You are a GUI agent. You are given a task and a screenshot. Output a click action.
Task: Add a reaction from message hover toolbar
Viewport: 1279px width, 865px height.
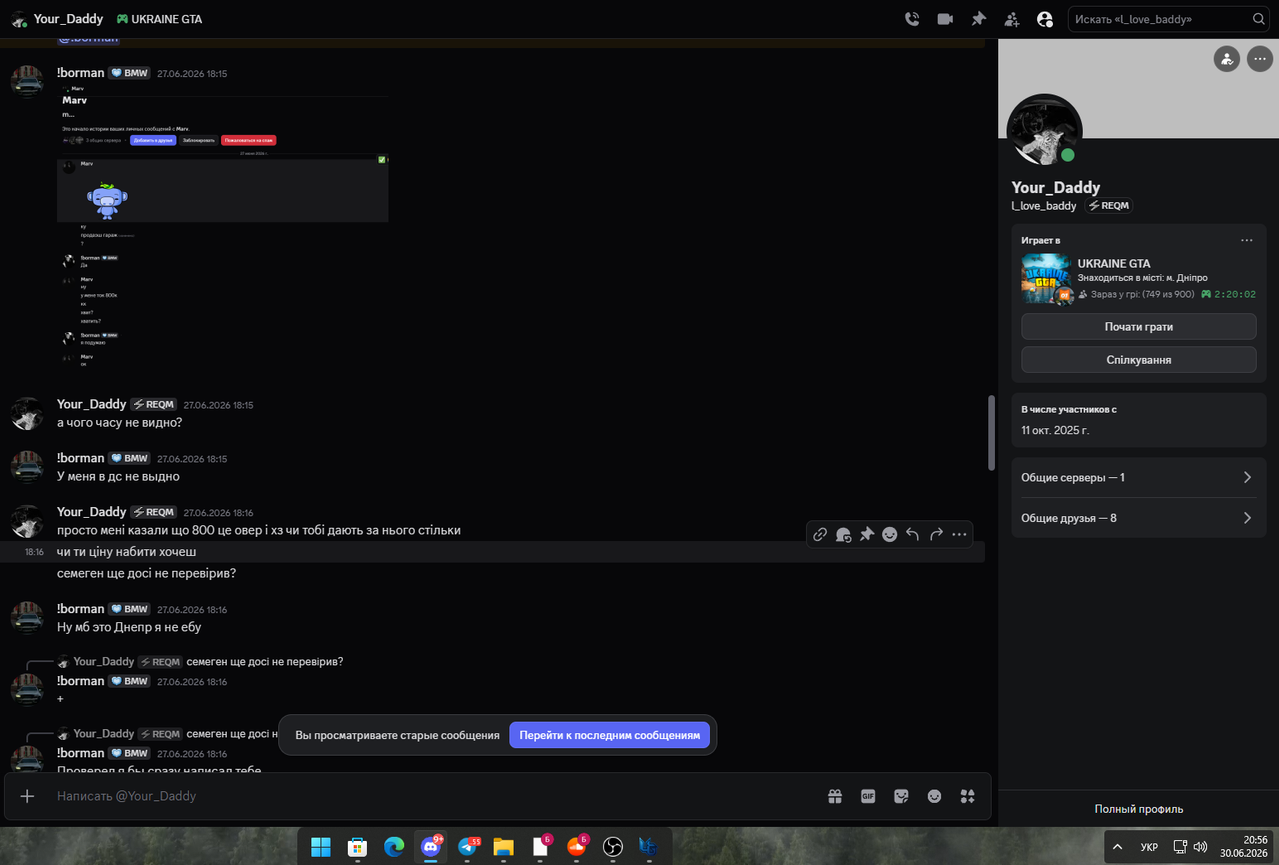tap(889, 535)
